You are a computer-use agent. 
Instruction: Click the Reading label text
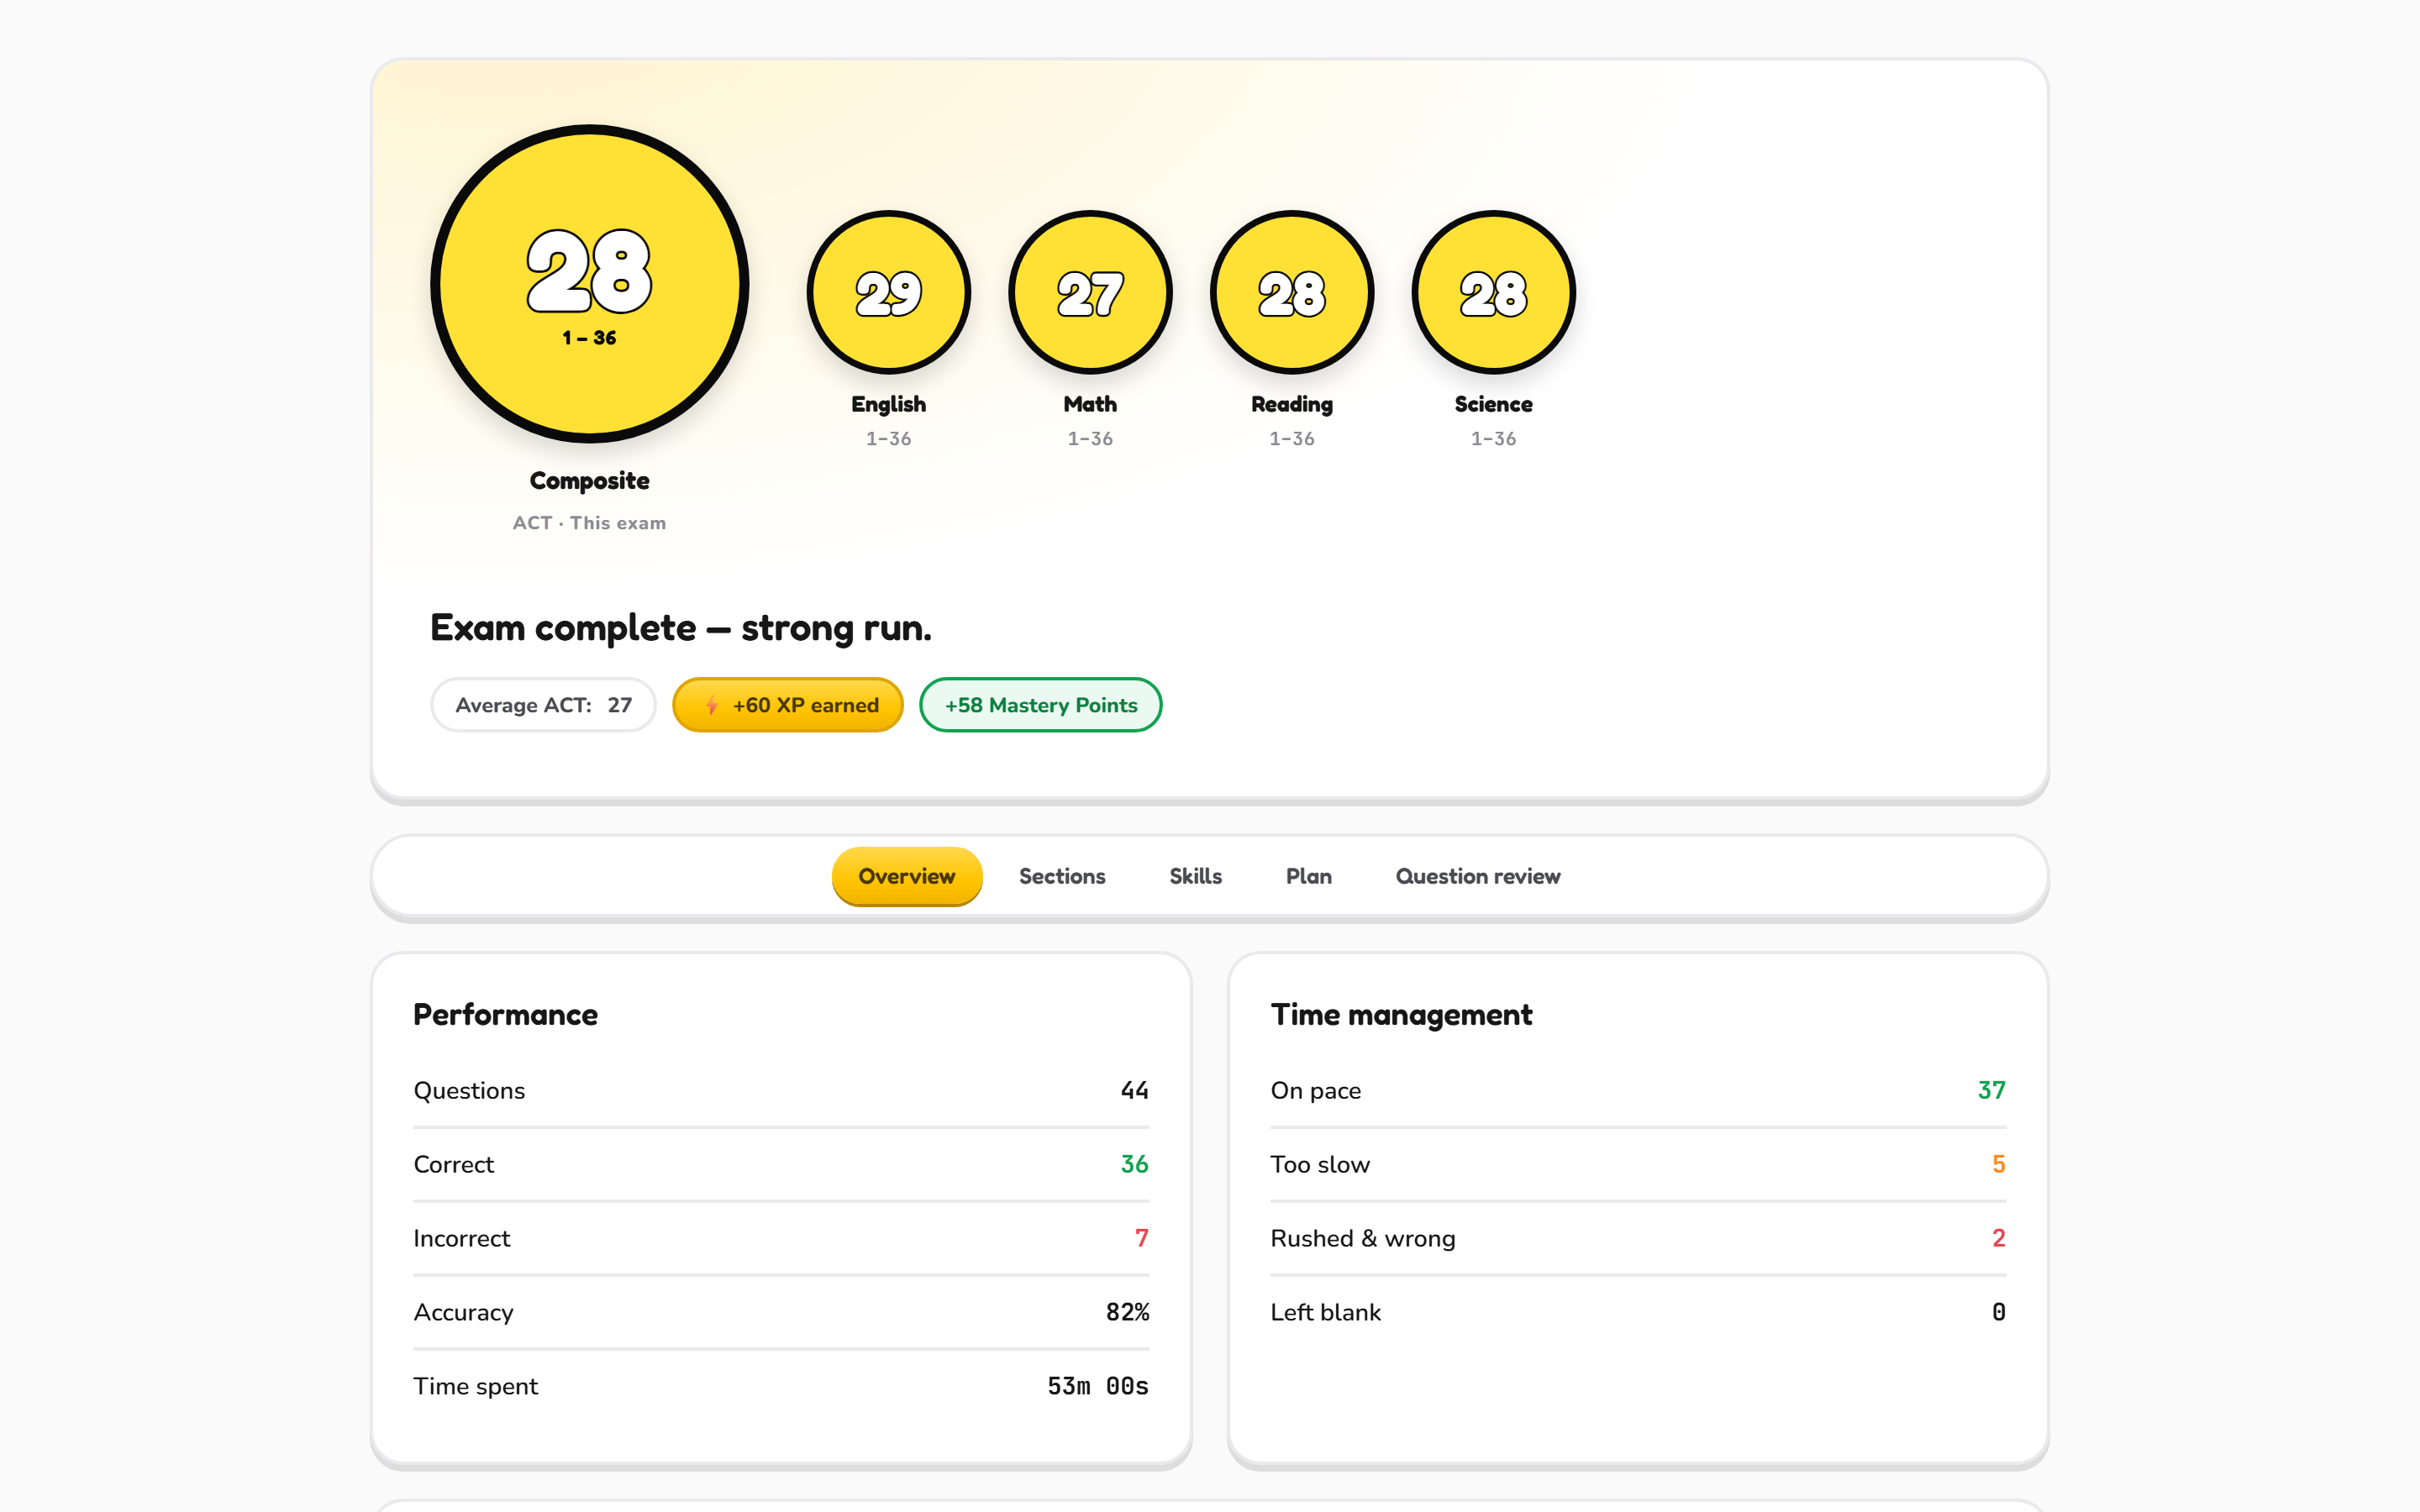click(1292, 404)
